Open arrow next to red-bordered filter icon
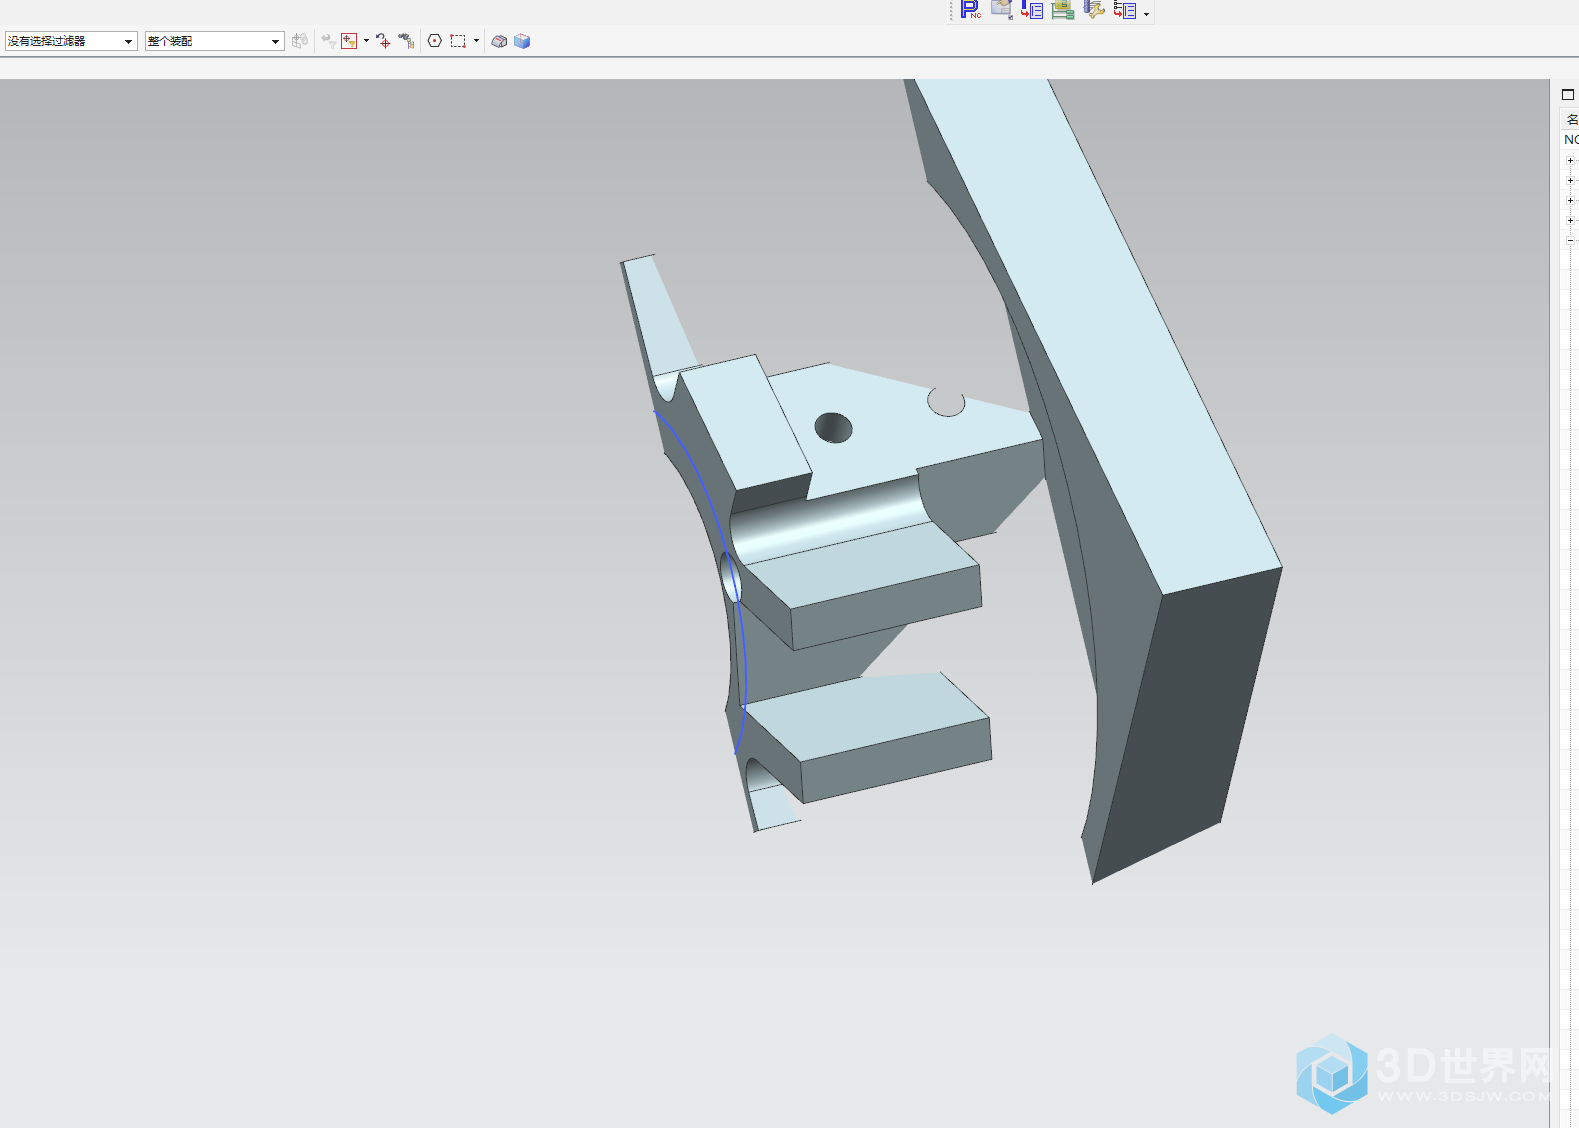Image resolution: width=1579 pixels, height=1128 pixels. [366, 41]
